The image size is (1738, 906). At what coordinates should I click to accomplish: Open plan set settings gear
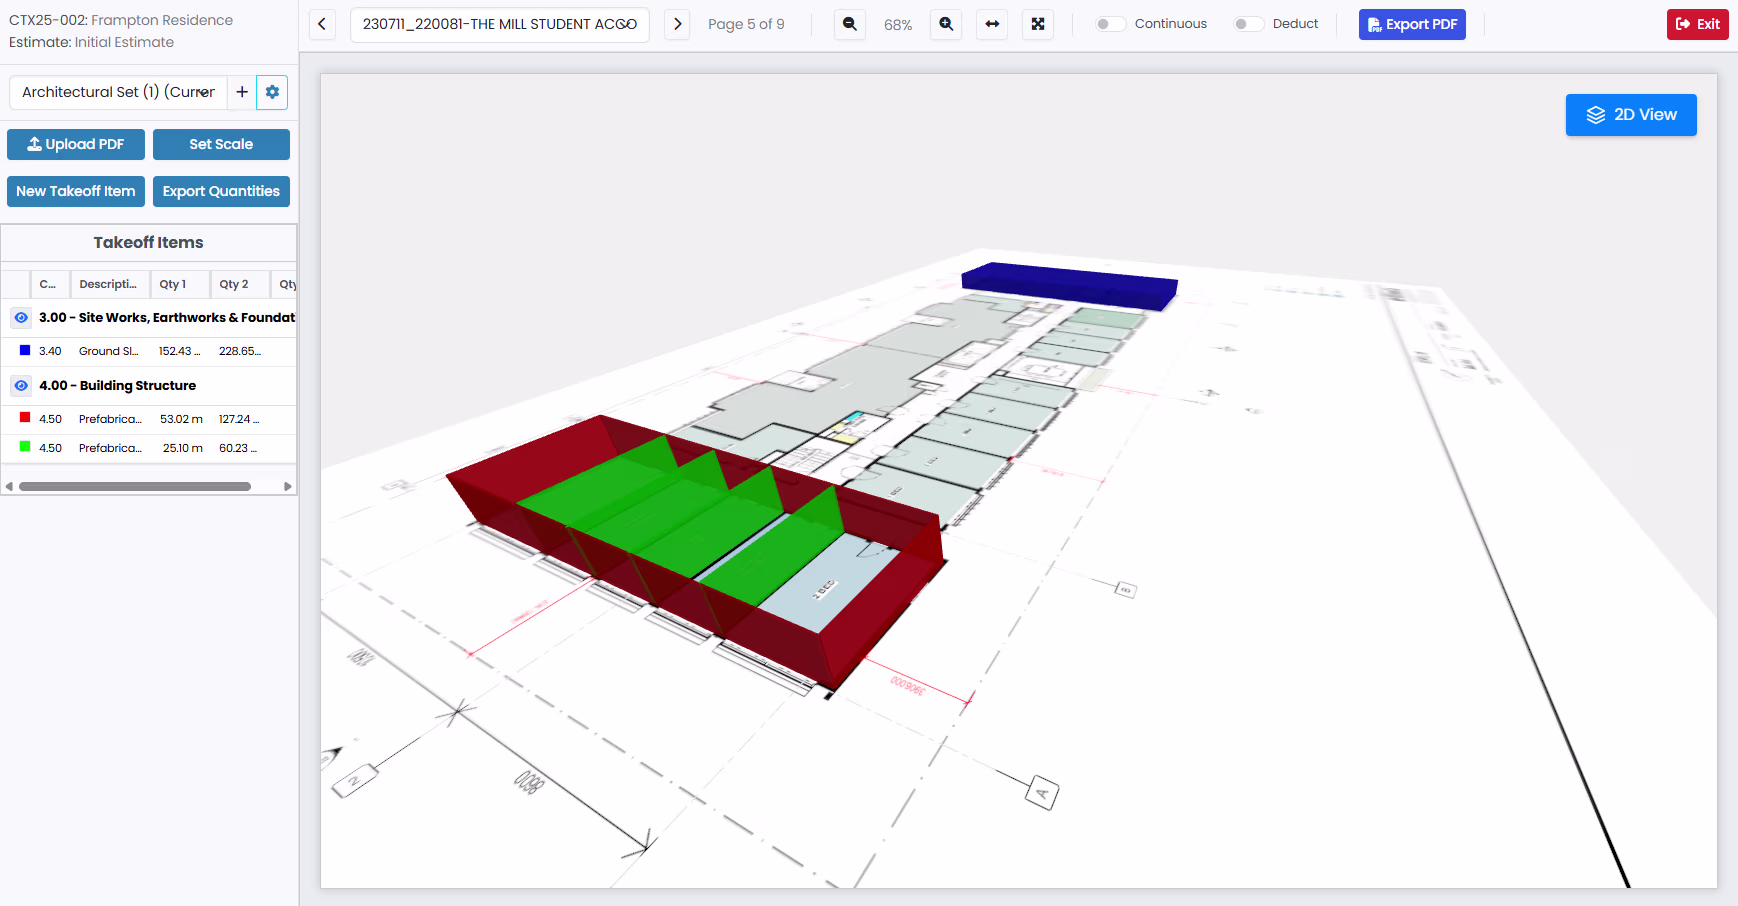click(x=272, y=92)
